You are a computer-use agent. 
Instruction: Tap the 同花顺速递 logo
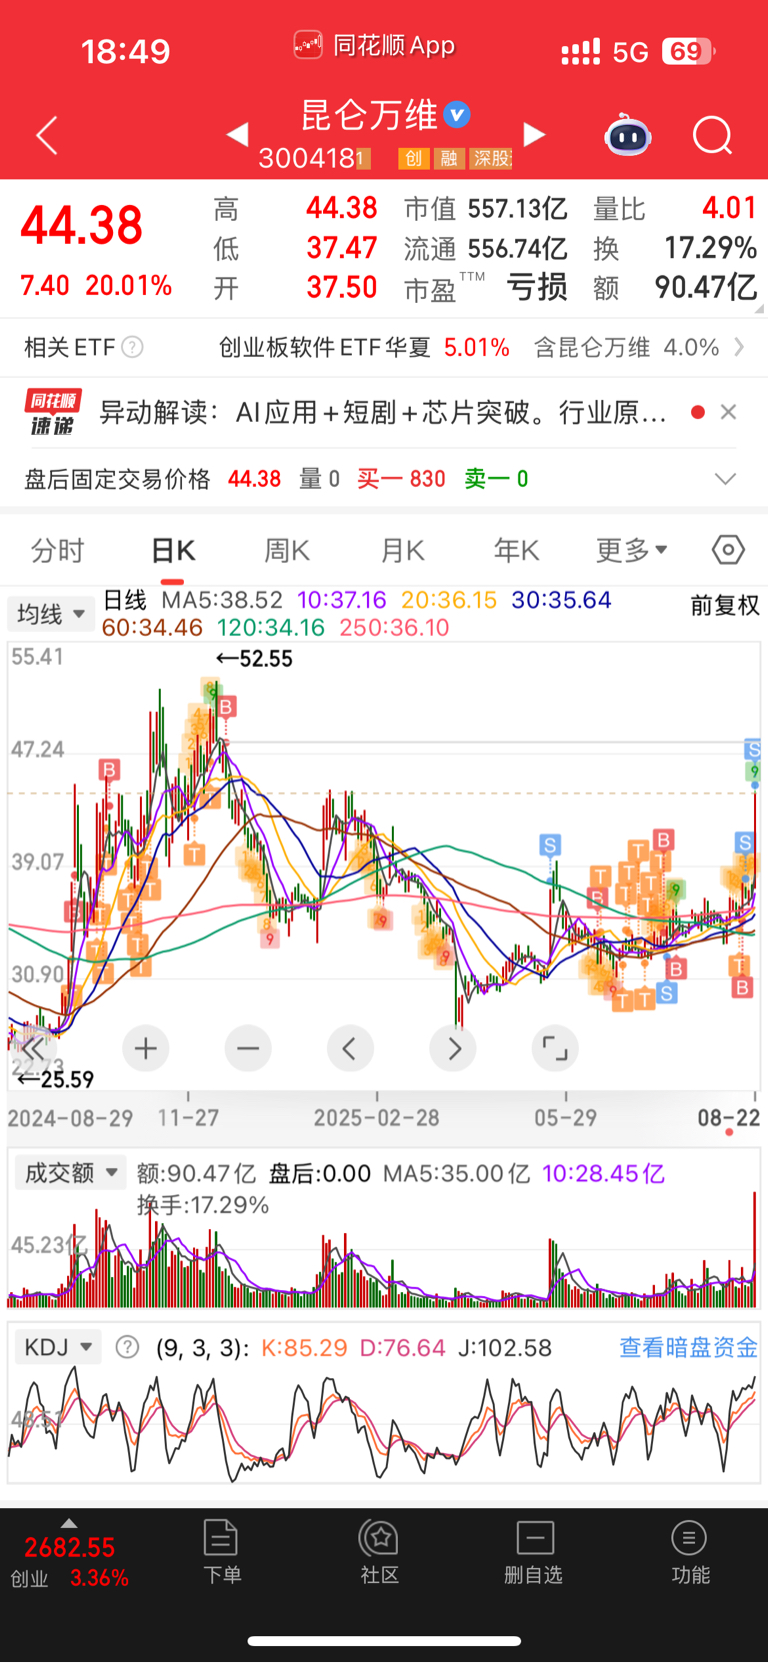point(52,412)
